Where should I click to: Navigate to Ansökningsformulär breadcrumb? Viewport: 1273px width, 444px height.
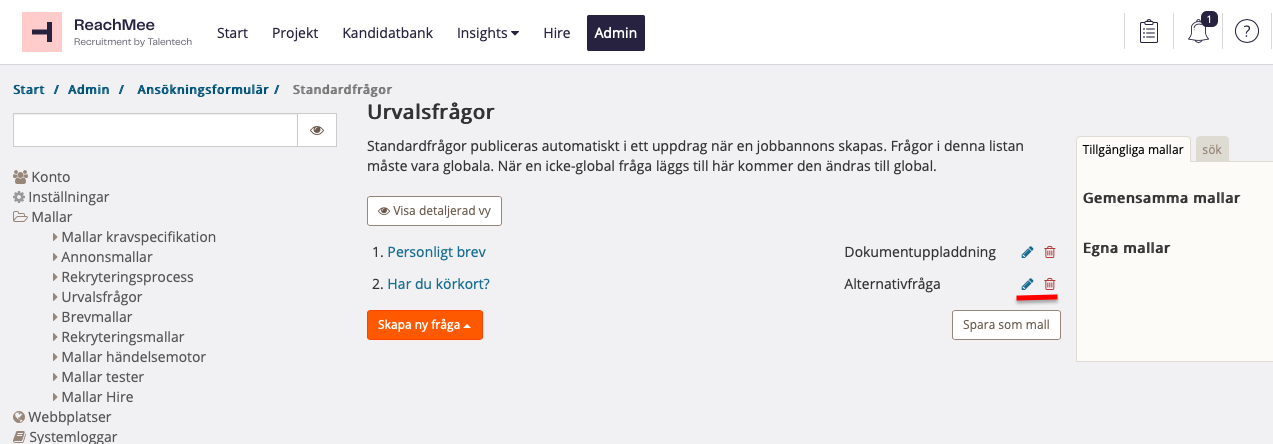203,90
